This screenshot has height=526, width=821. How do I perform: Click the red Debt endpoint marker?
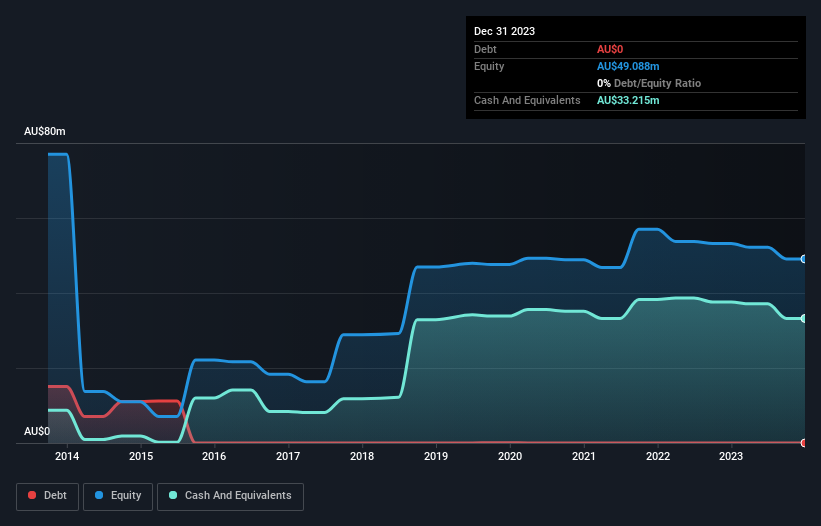point(804,443)
